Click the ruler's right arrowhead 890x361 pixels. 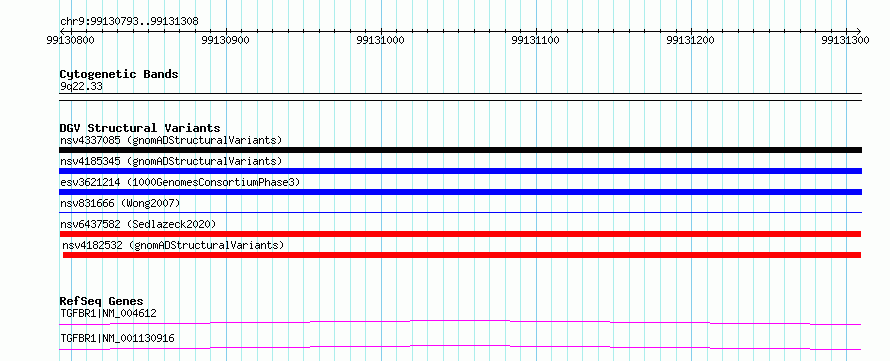point(858,31)
